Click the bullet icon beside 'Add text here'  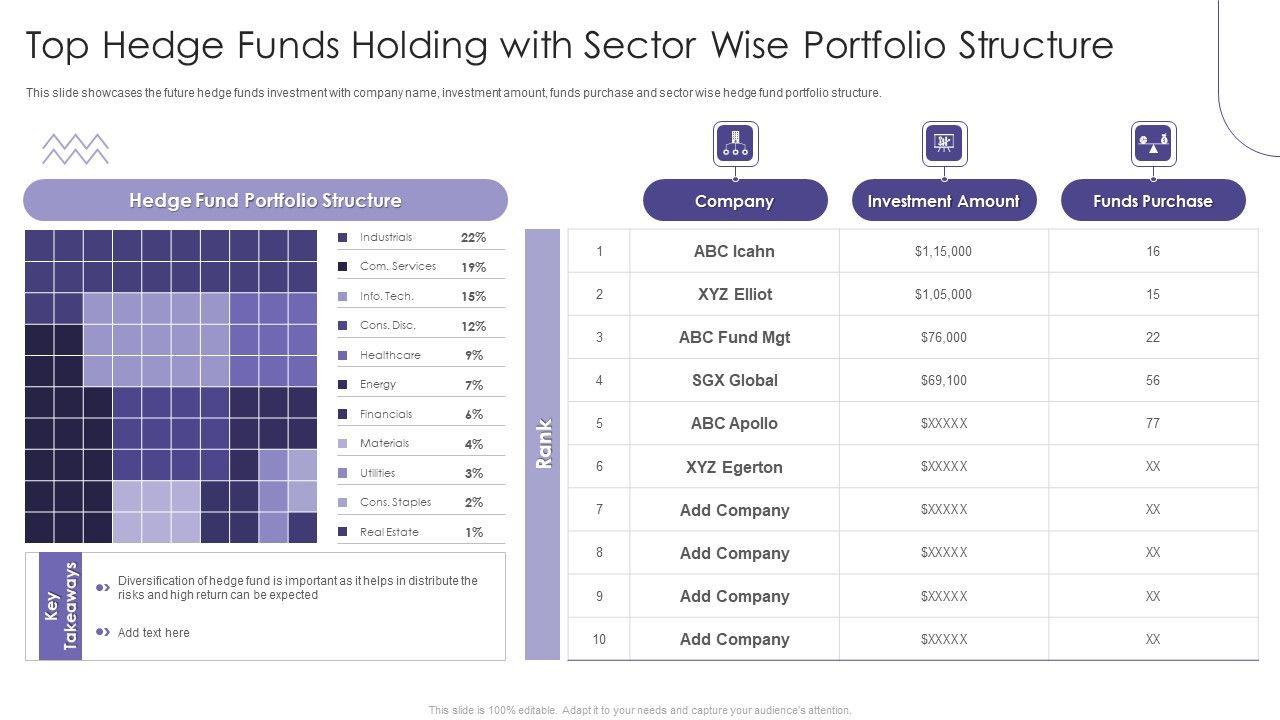pos(103,632)
